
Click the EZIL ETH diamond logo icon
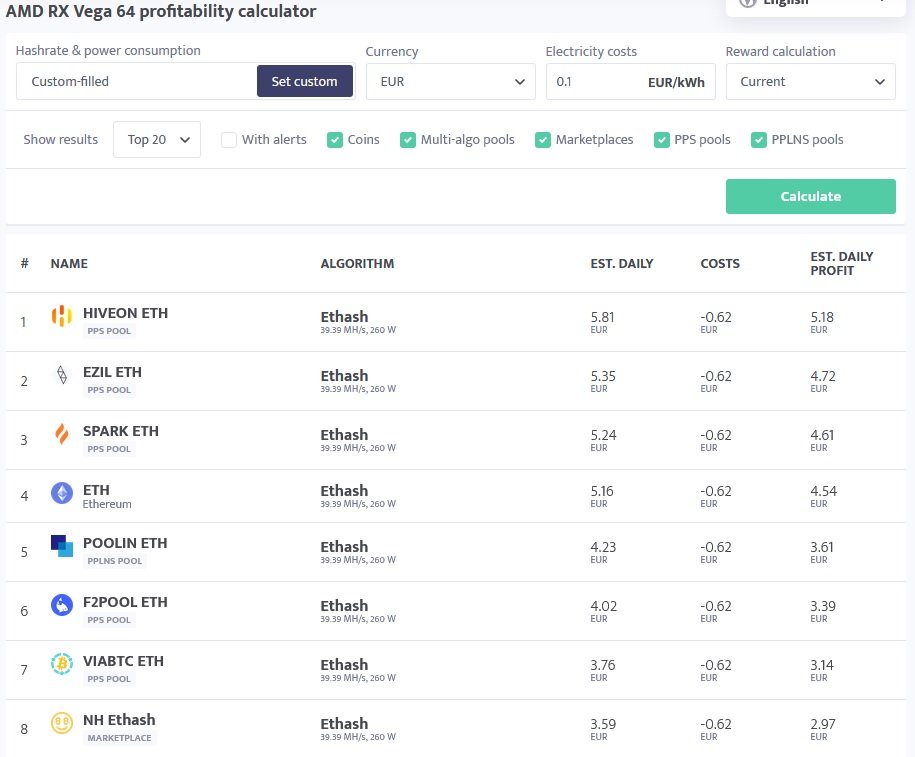point(62,375)
